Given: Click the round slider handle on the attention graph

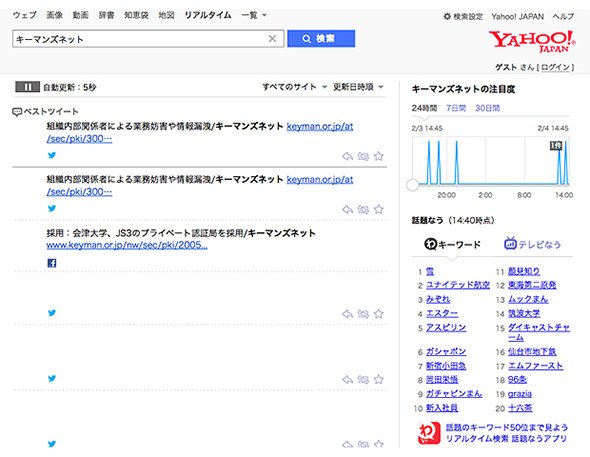Looking at the screenshot, I should coord(413,185).
